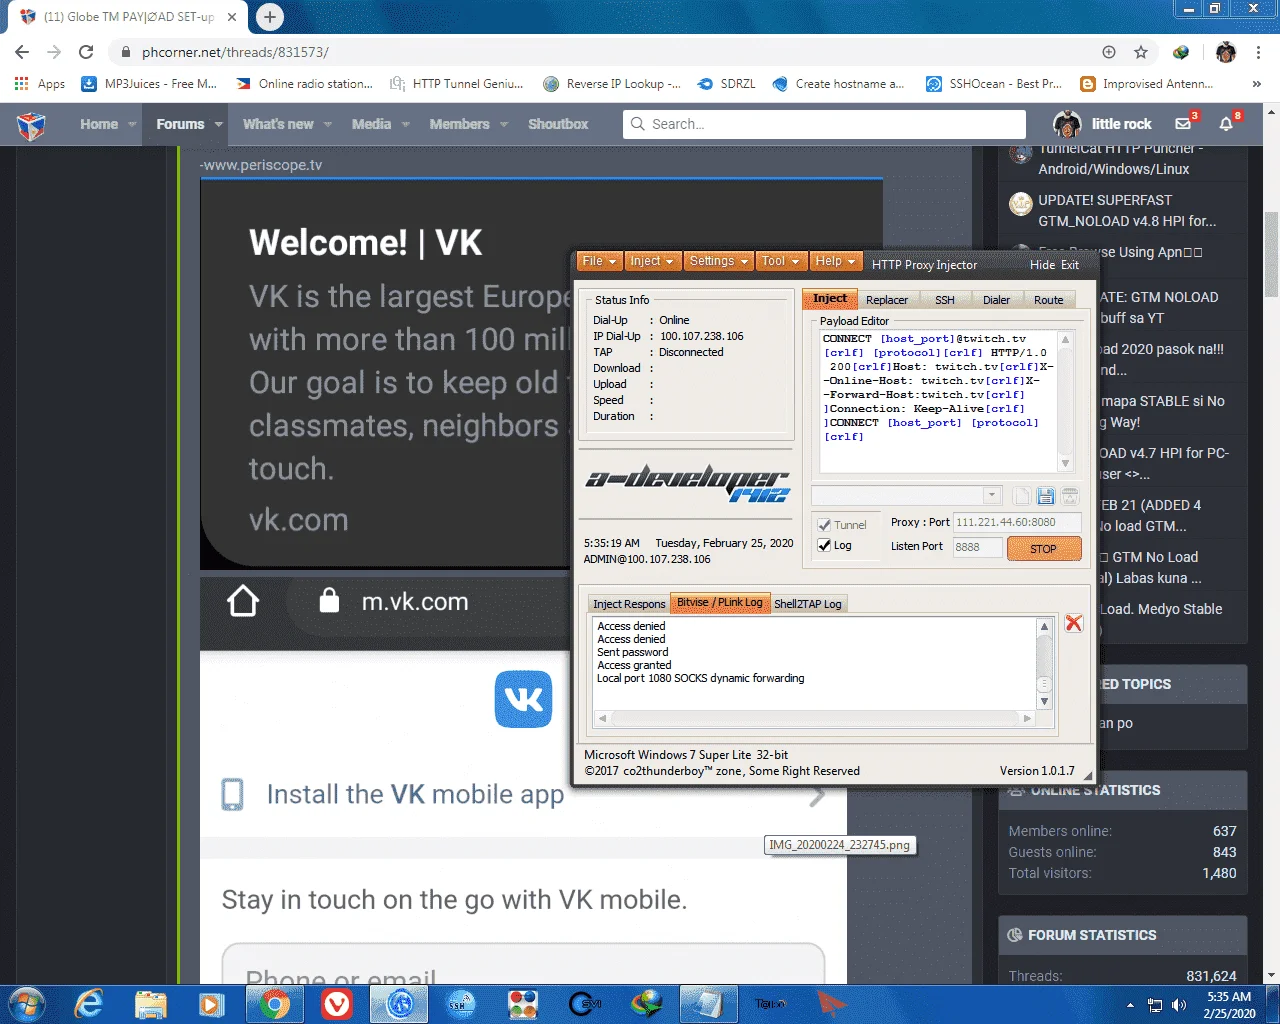Open the Inject menu dropdown in menu bar
Screen dimensions: 1280x1024
pos(653,261)
